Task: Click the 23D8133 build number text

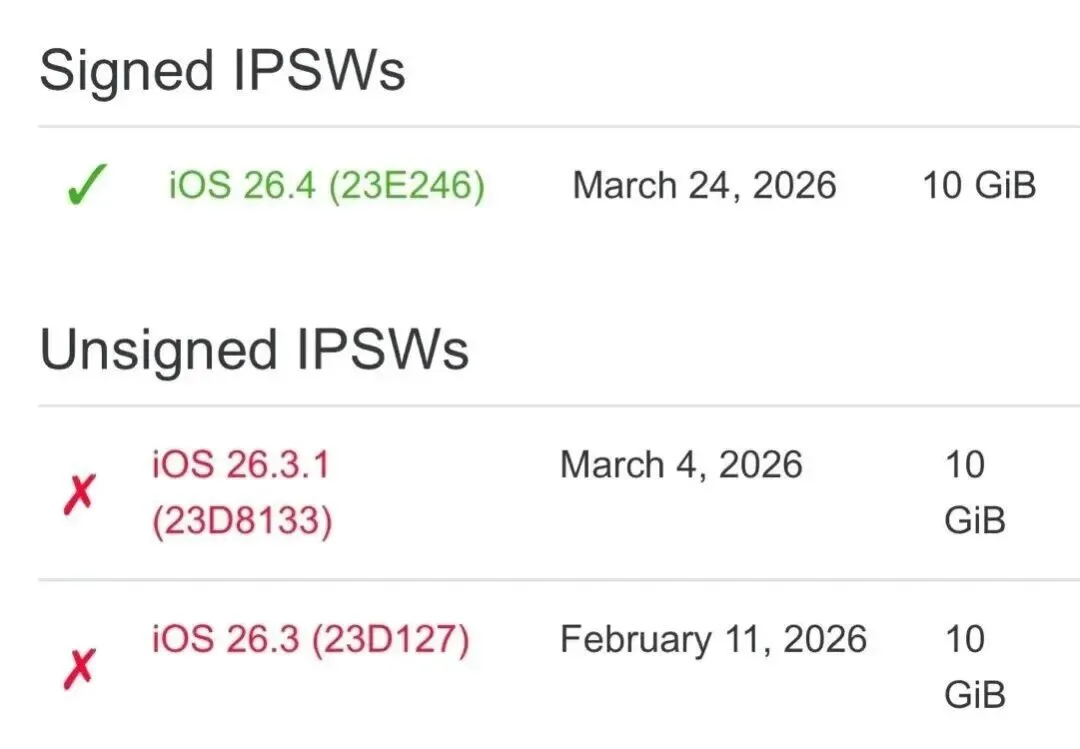Action: tap(241, 521)
